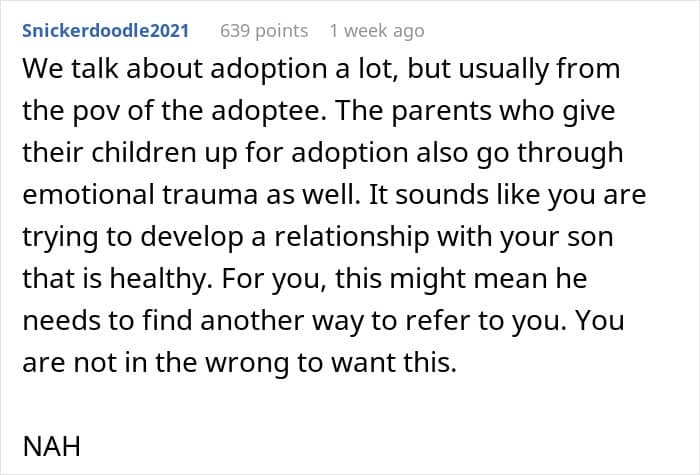Click the text that is healthy
This screenshot has width=700, height=475.
point(117,279)
